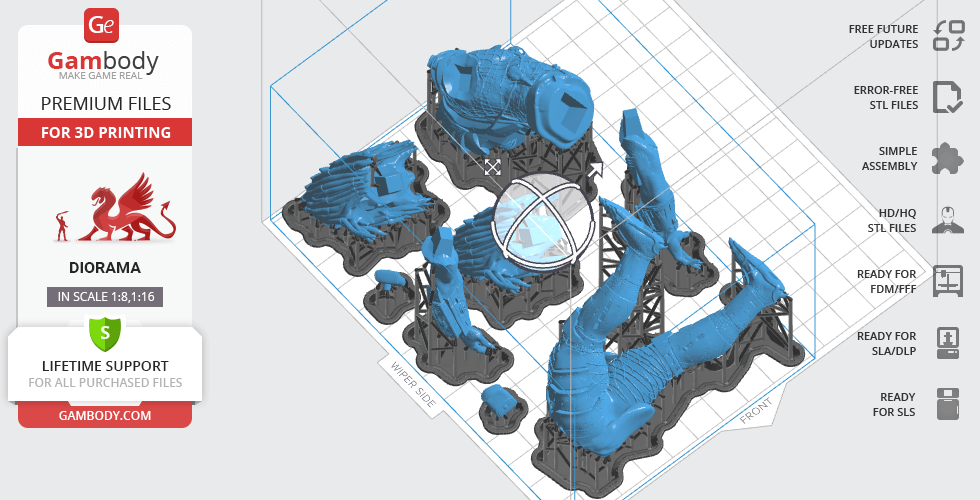The height and width of the screenshot is (500, 980).
Task: Open the GAMBODY.COM link
Action: (x=104, y=414)
